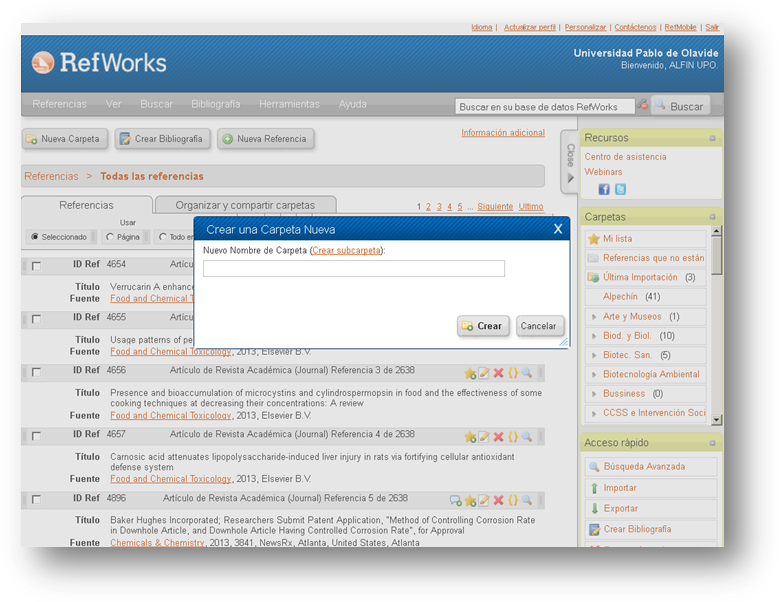The image size is (779, 602).
Task: Click the Nueva Carpeta button
Action: 65,139
